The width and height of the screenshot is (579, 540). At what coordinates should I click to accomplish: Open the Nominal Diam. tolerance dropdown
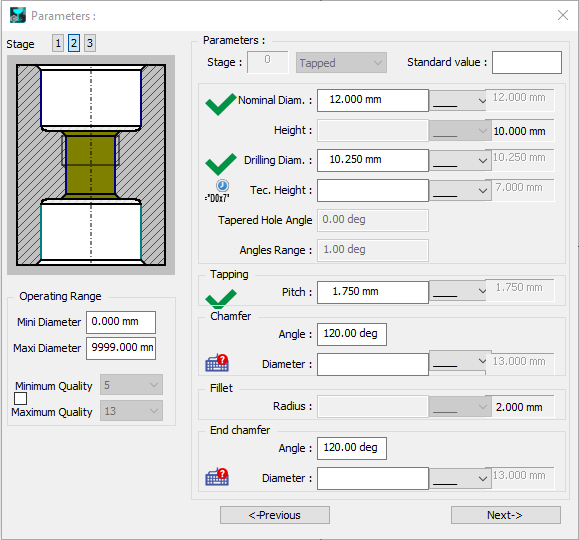click(x=458, y=100)
